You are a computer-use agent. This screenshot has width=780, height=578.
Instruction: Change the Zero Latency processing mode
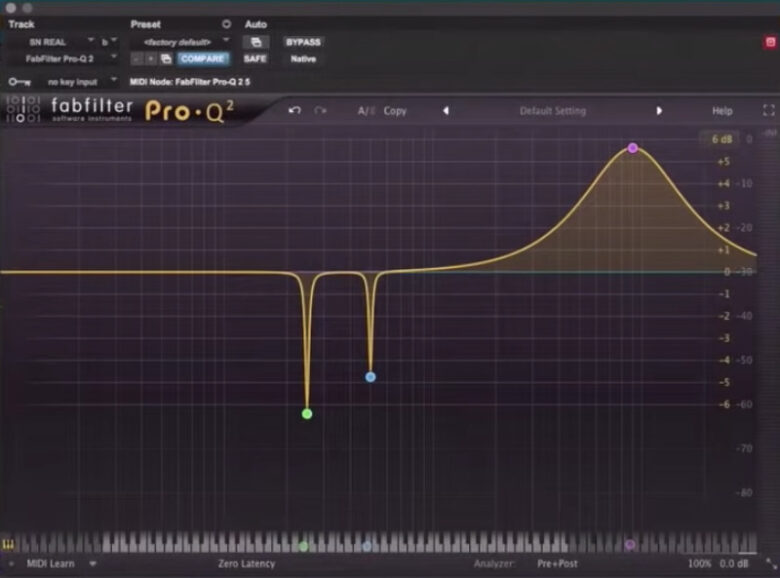(x=246, y=564)
